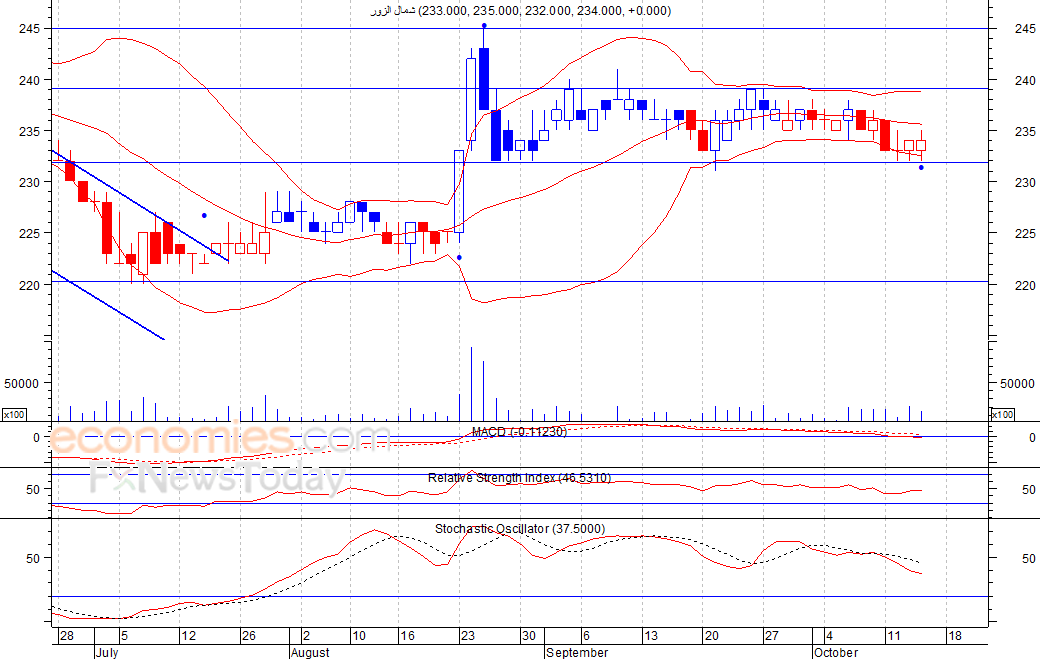Select the MACD indicator label
The width and height of the screenshot is (1040, 659).
(519, 432)
